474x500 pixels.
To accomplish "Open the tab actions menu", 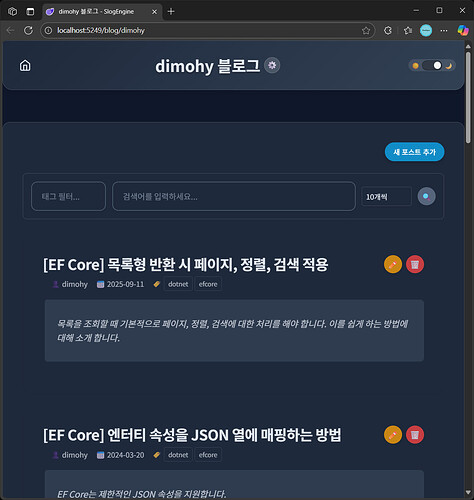I will [x=30, y=11].
